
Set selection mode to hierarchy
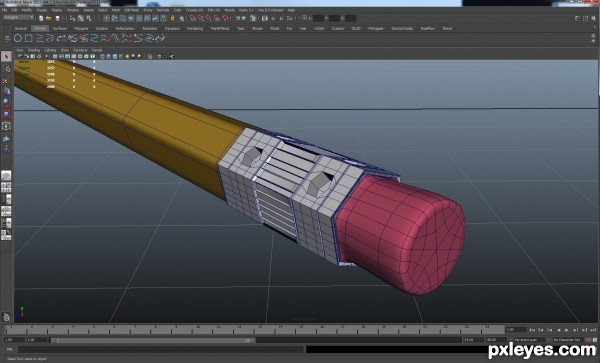click(73, 18)
